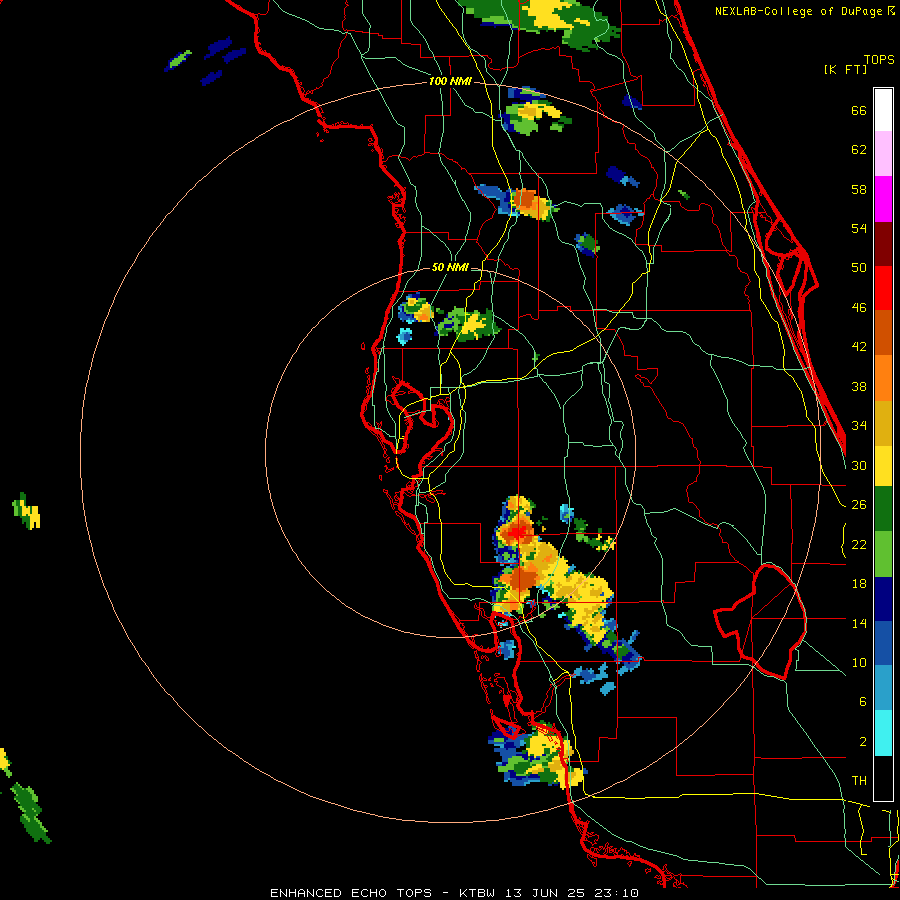Click the legend value 62

[x=859, y=149]
